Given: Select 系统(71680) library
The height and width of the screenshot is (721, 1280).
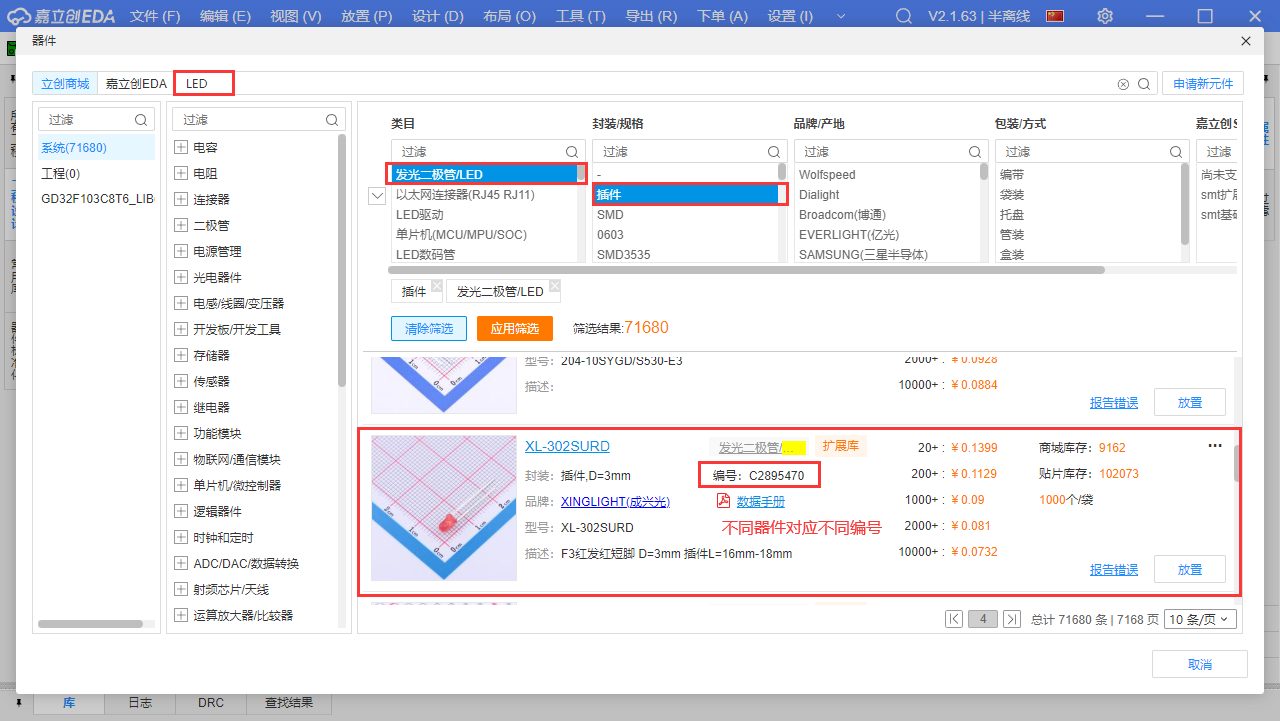Looking at the screenshot, I should pyautogui.click(x=96, y=147).
